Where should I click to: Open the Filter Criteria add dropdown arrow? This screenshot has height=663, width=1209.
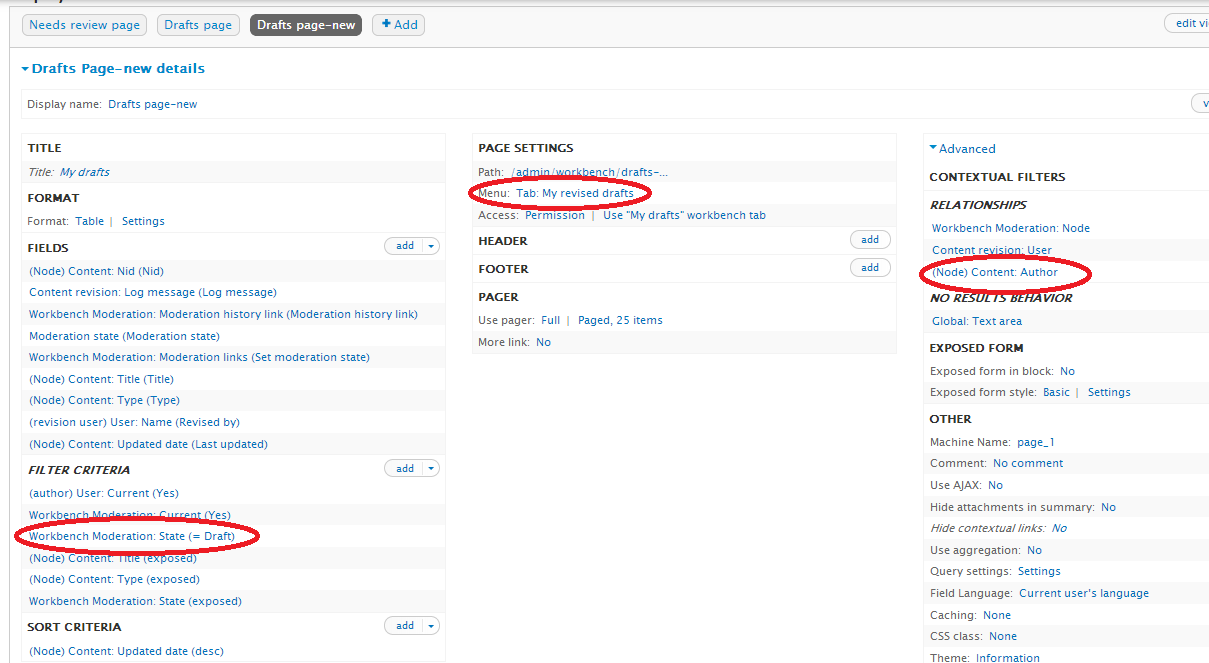click(x=431, y=469)
